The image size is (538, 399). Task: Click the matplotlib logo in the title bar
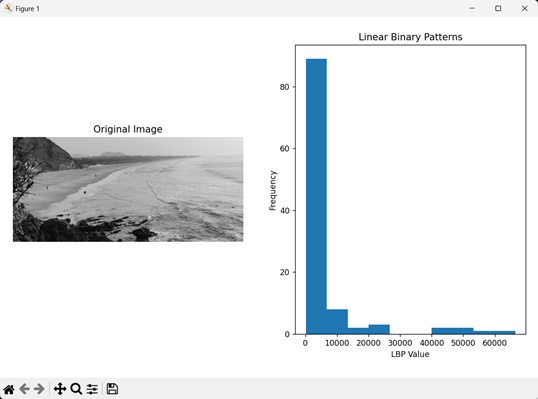click(x=8, y=8)
